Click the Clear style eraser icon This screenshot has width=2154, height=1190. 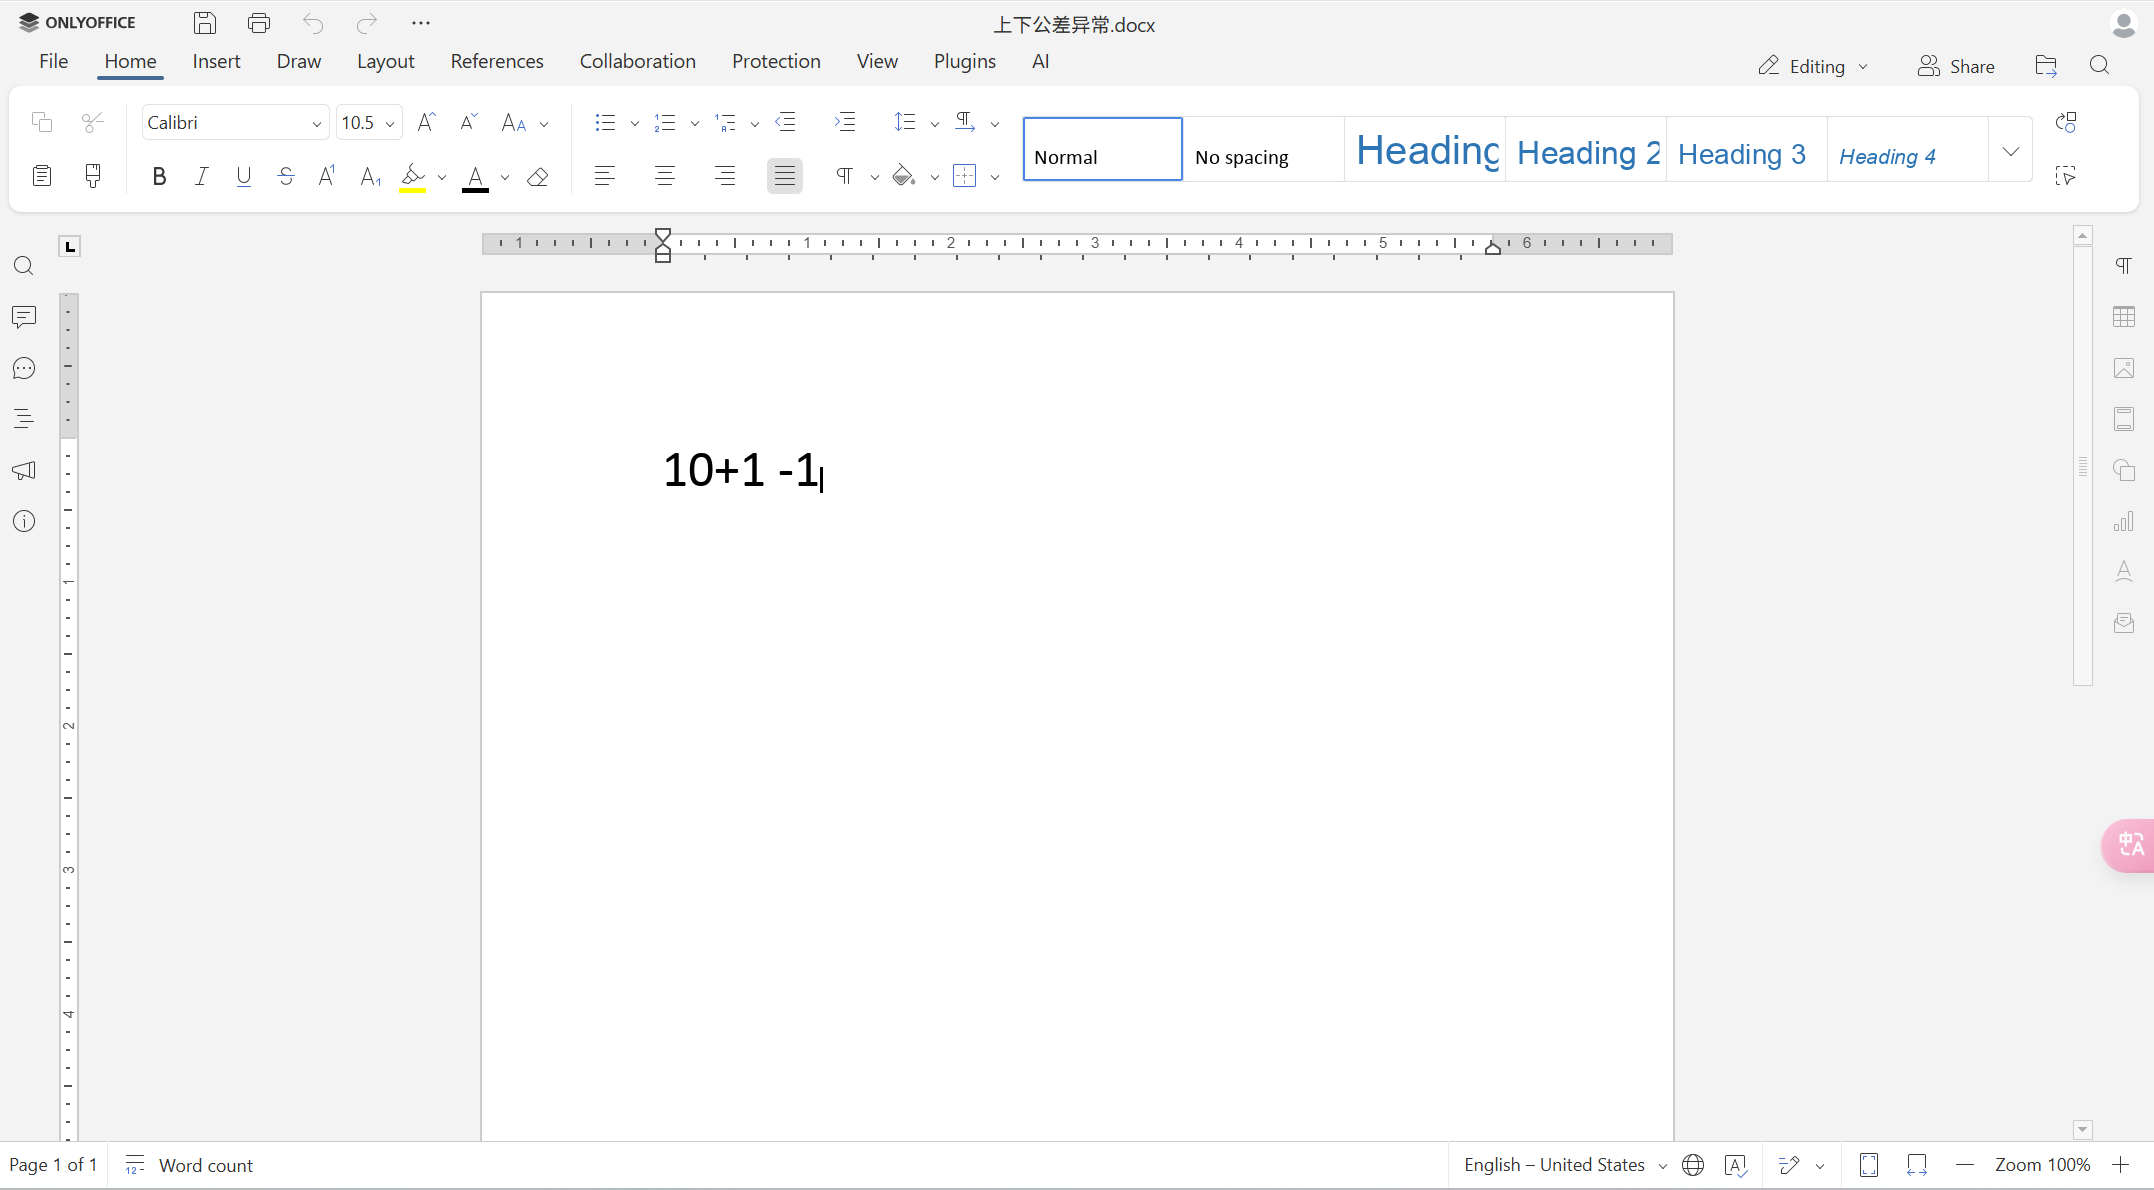pos(538,177)
